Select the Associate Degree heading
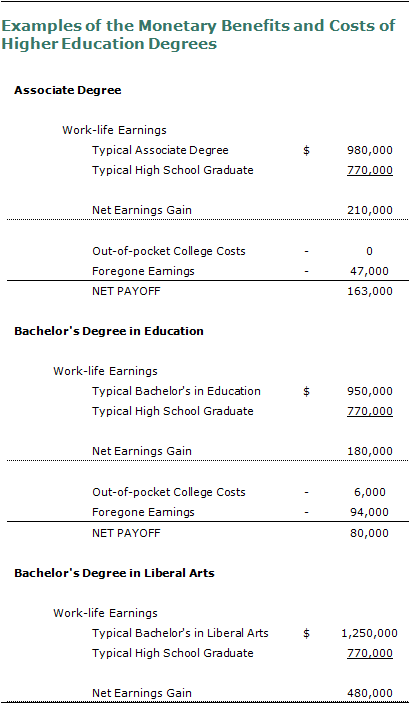Image resolution: width=410 pixels, height=704 pixels. 68,90
